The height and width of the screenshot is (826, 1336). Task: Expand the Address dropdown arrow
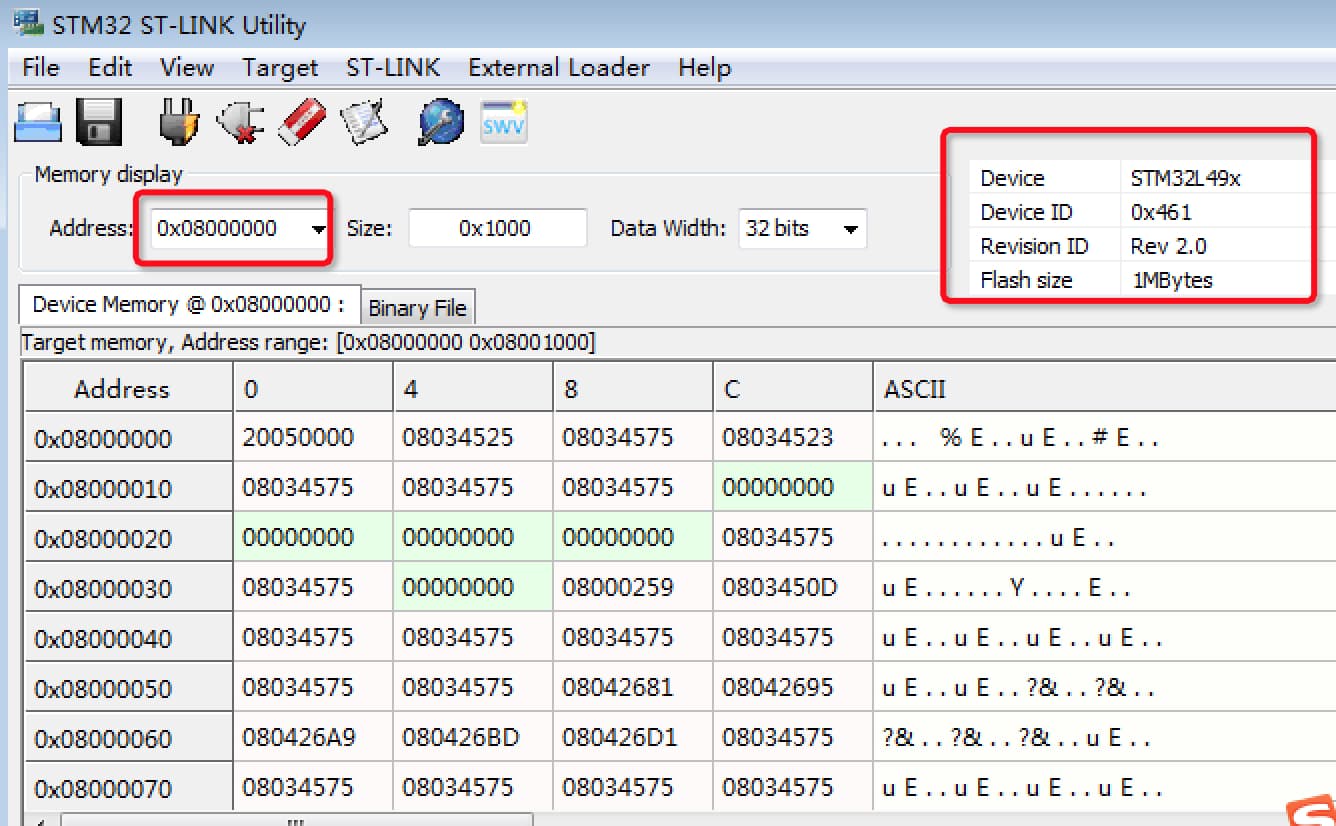(318, 229)
